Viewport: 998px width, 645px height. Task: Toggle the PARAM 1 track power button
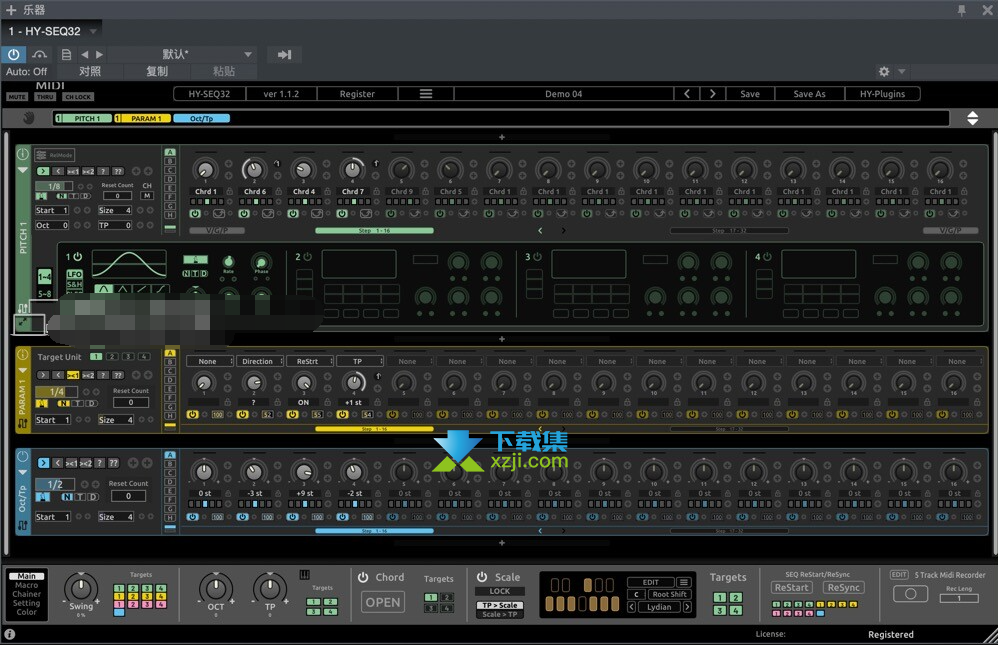point(22,355)
